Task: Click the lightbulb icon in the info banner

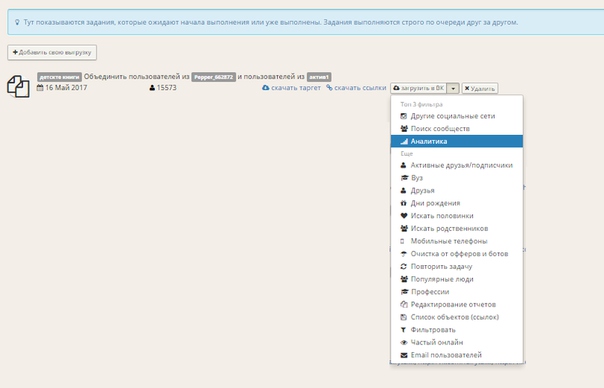Action: click(17, 22)
